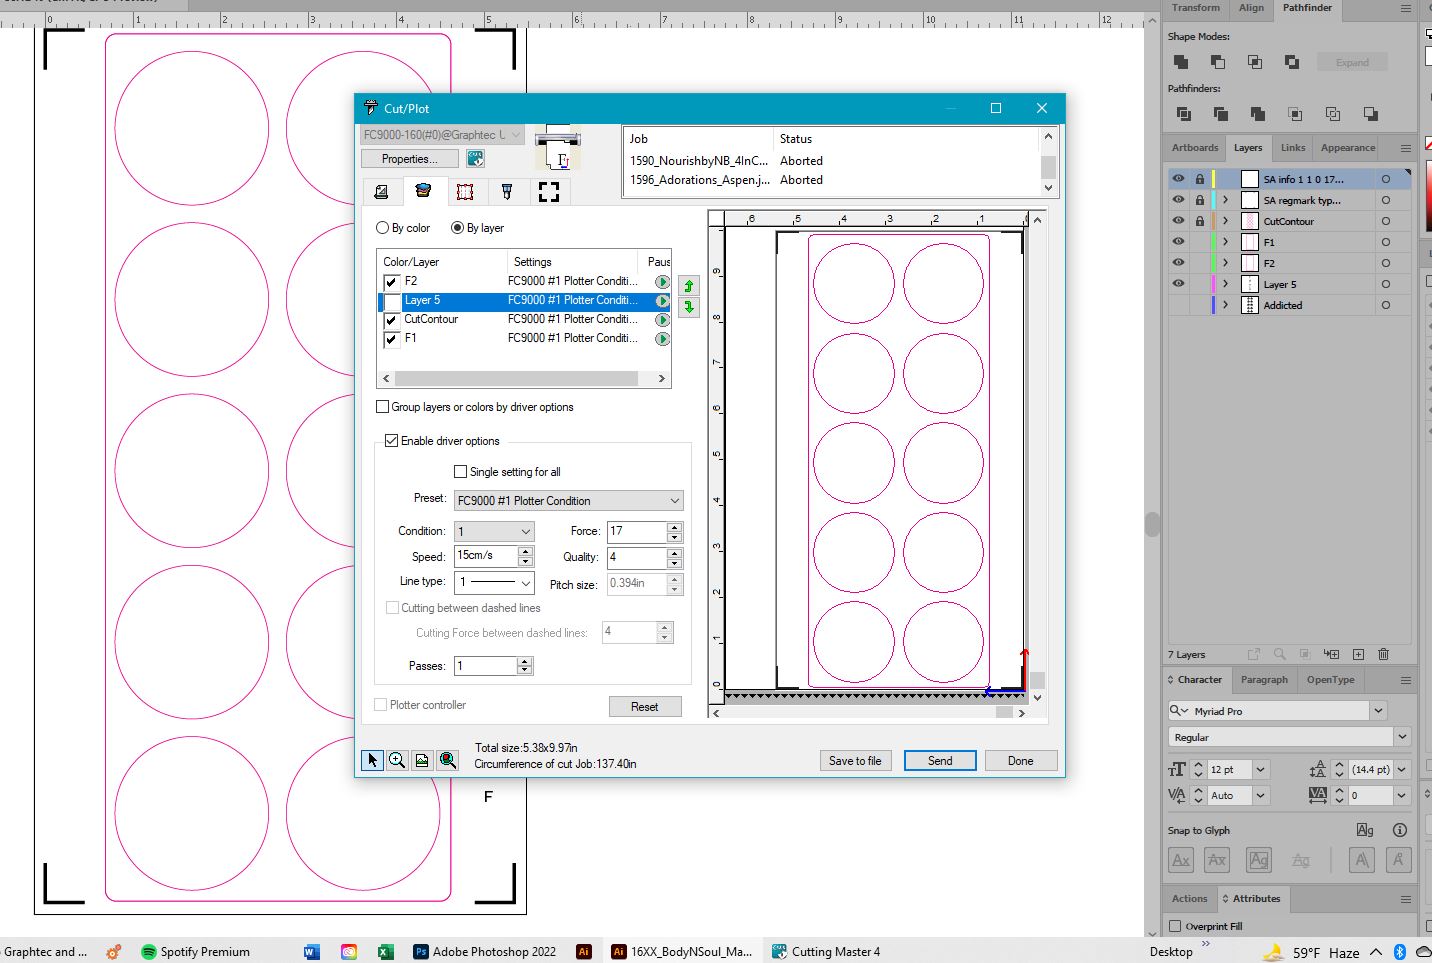The width and height of the screenshot is (1432, 963).
Task: Open Cutting Master 4 in taskbar
Action: click(826, 951)
